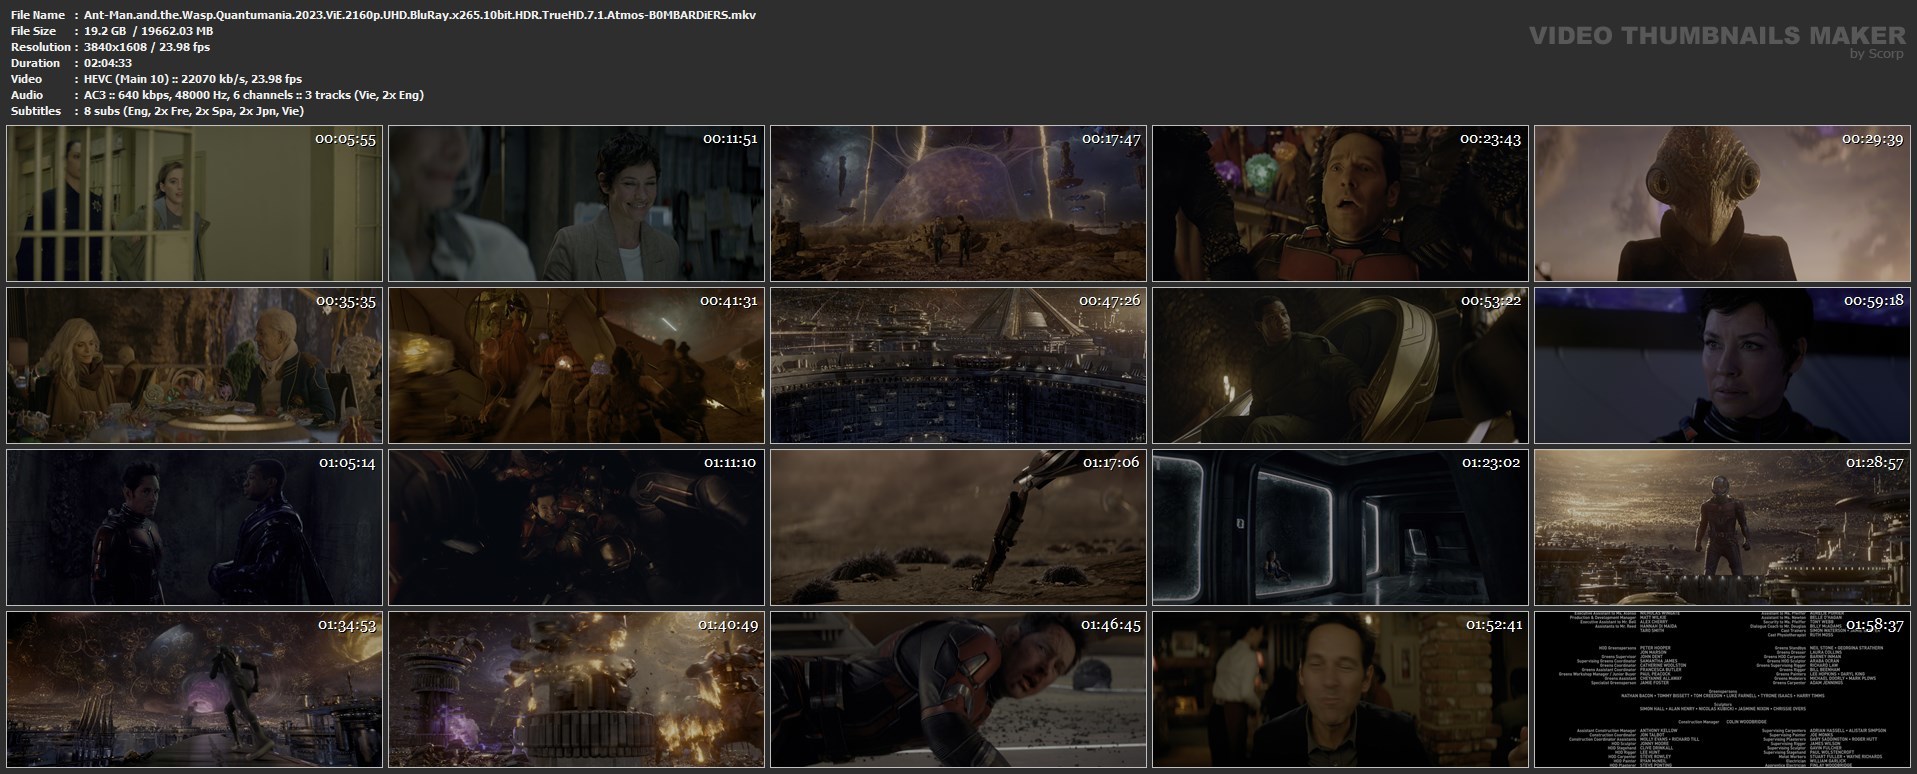Open the dinner table frame at 00:35:35

194,365
